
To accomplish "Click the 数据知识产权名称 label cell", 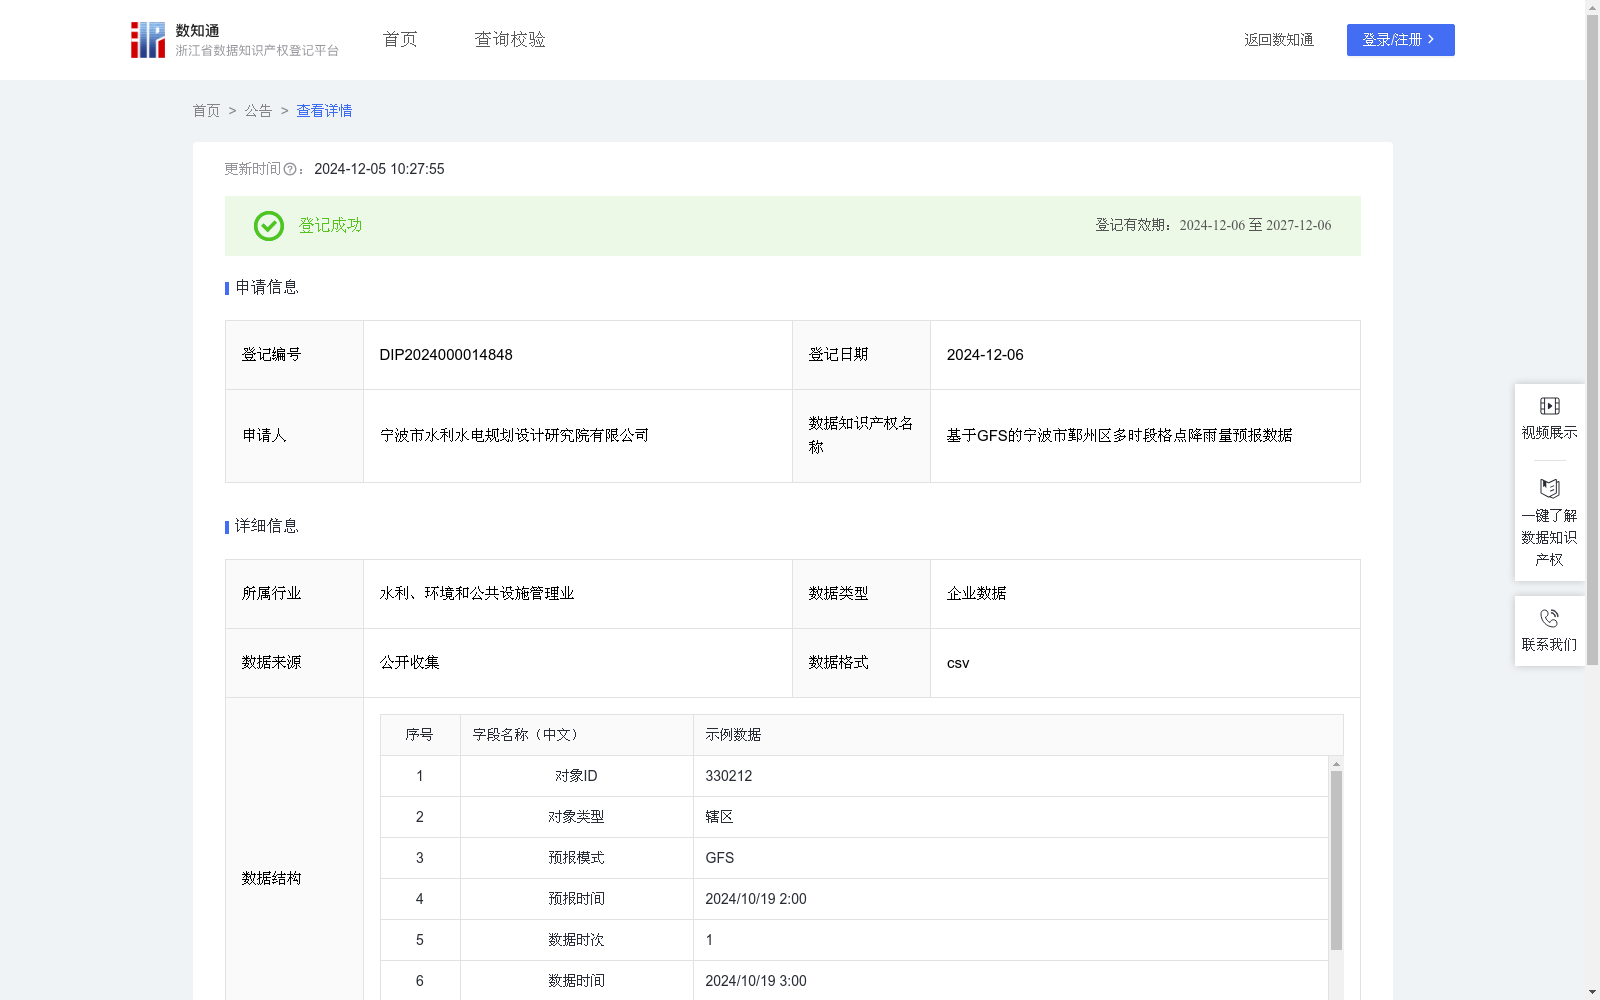I will click(x=861, y=436).
